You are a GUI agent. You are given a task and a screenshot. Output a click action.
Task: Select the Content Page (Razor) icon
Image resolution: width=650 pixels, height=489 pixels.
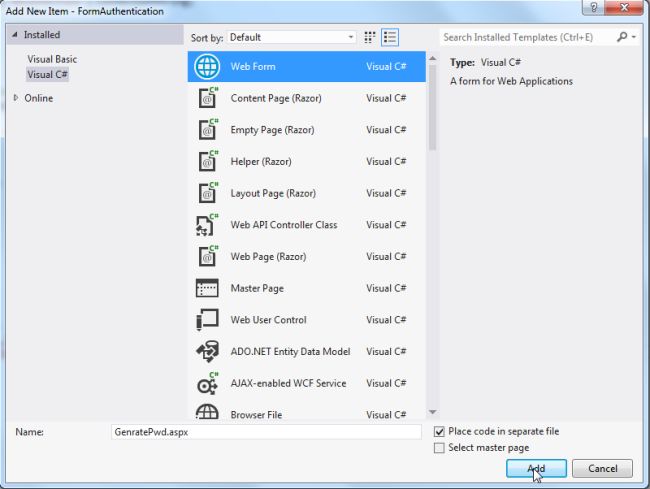coord(207,98)
